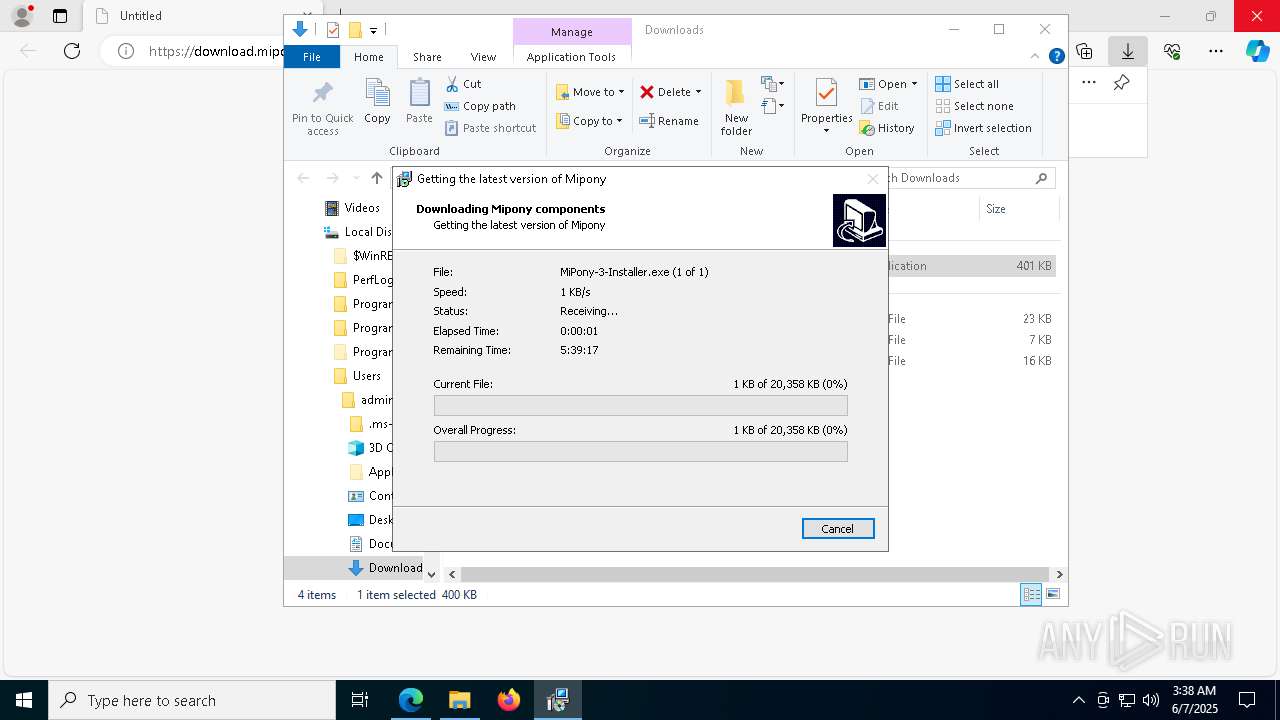Open Firefox from the taskbar
1280x720 pixels.
coord(508,700)
